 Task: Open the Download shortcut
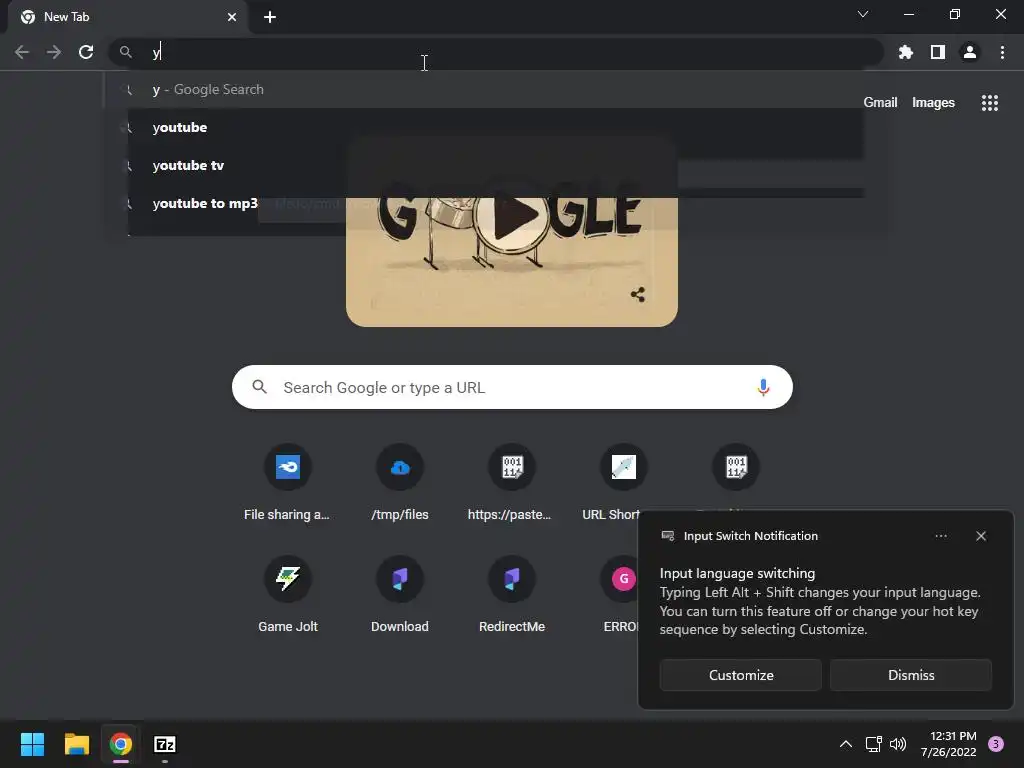[x=400, y=594]
